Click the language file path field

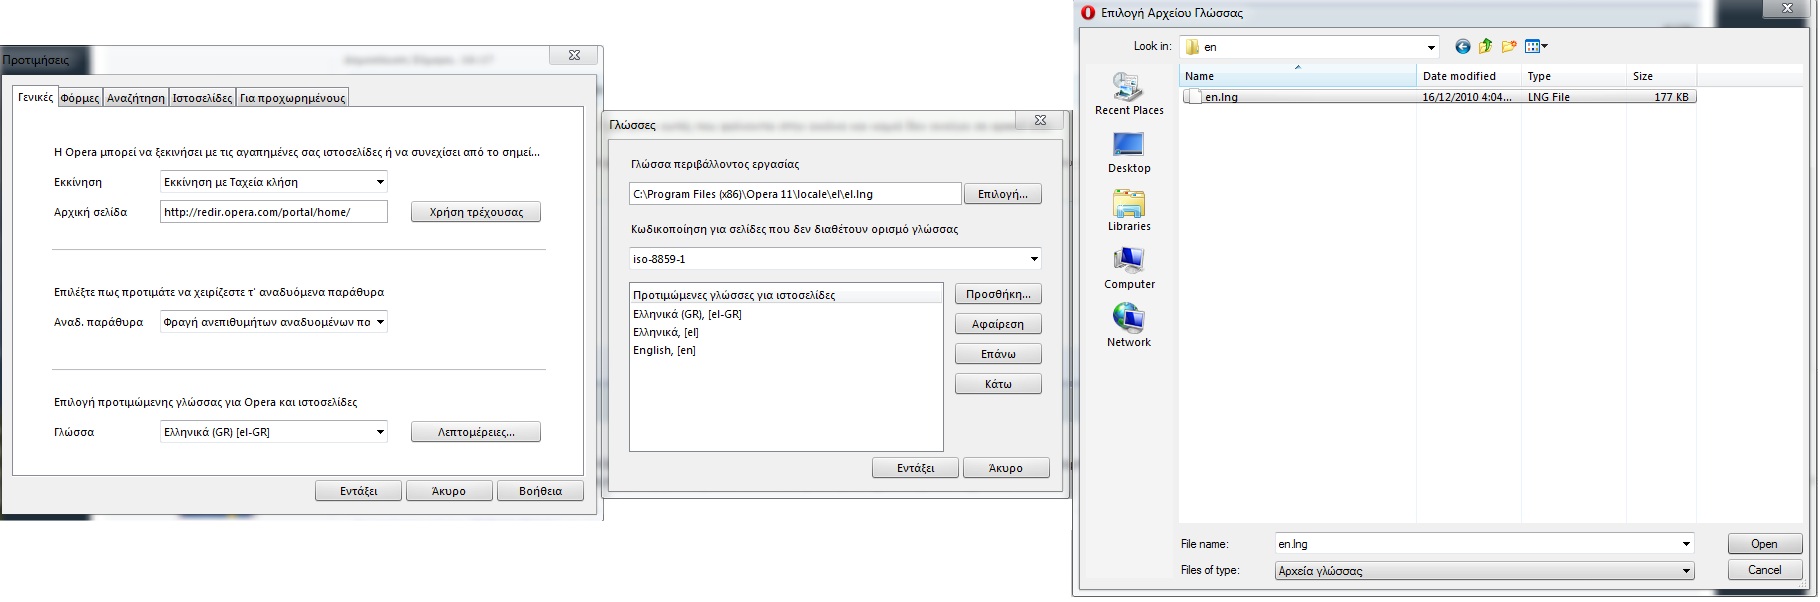point(795,194)
